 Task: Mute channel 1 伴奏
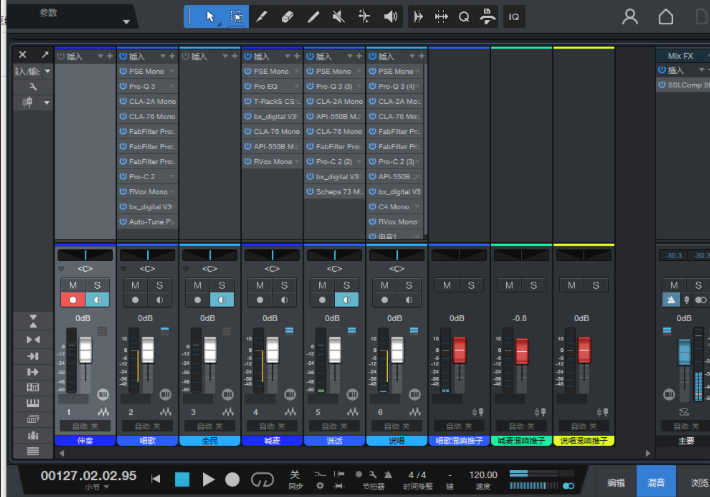click(x=73, y=285)
